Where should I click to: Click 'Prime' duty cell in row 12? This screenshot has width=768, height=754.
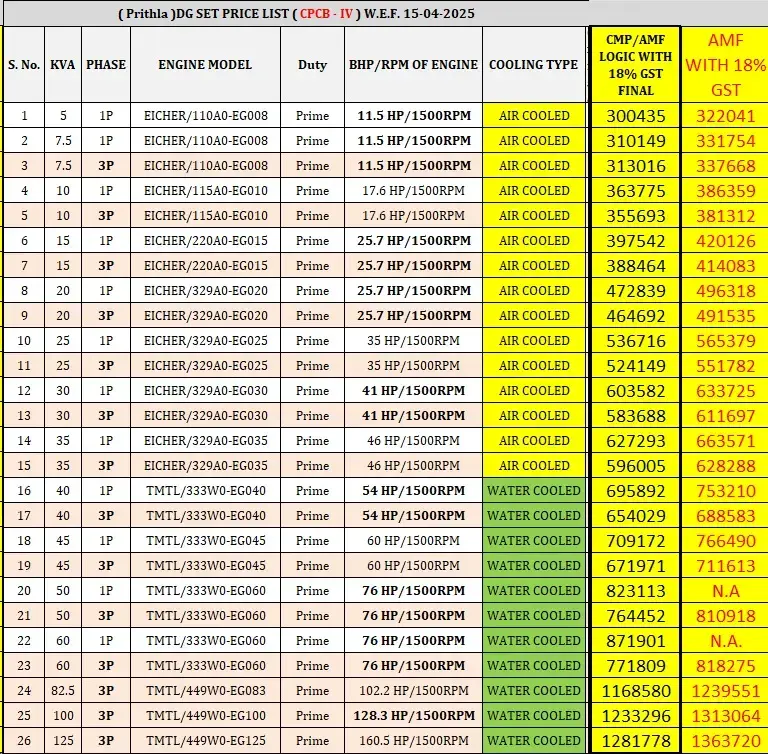coord(312,390)
